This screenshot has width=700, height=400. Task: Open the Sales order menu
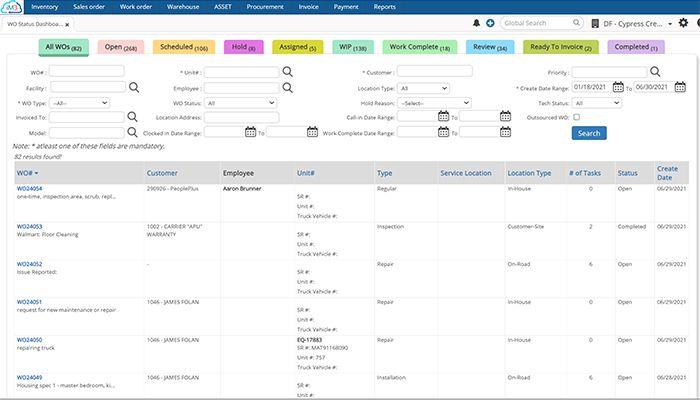(89, 7)
